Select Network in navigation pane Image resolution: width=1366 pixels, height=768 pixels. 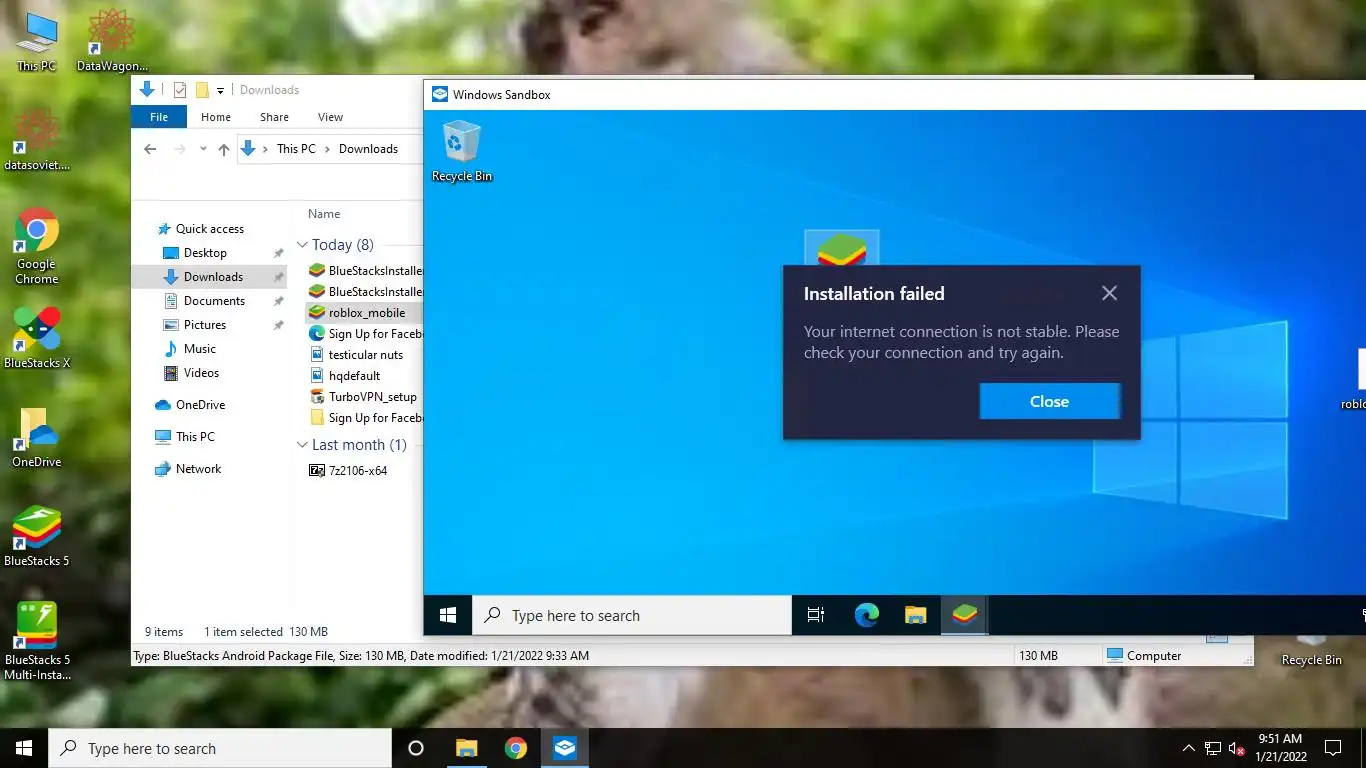pos(198,469)
